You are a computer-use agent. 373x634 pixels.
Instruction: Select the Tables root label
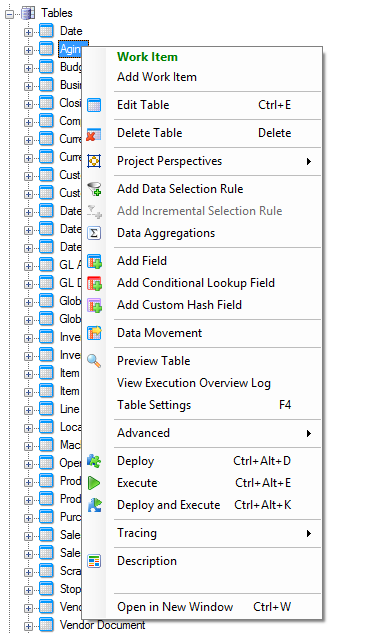[x=57, y=13]
